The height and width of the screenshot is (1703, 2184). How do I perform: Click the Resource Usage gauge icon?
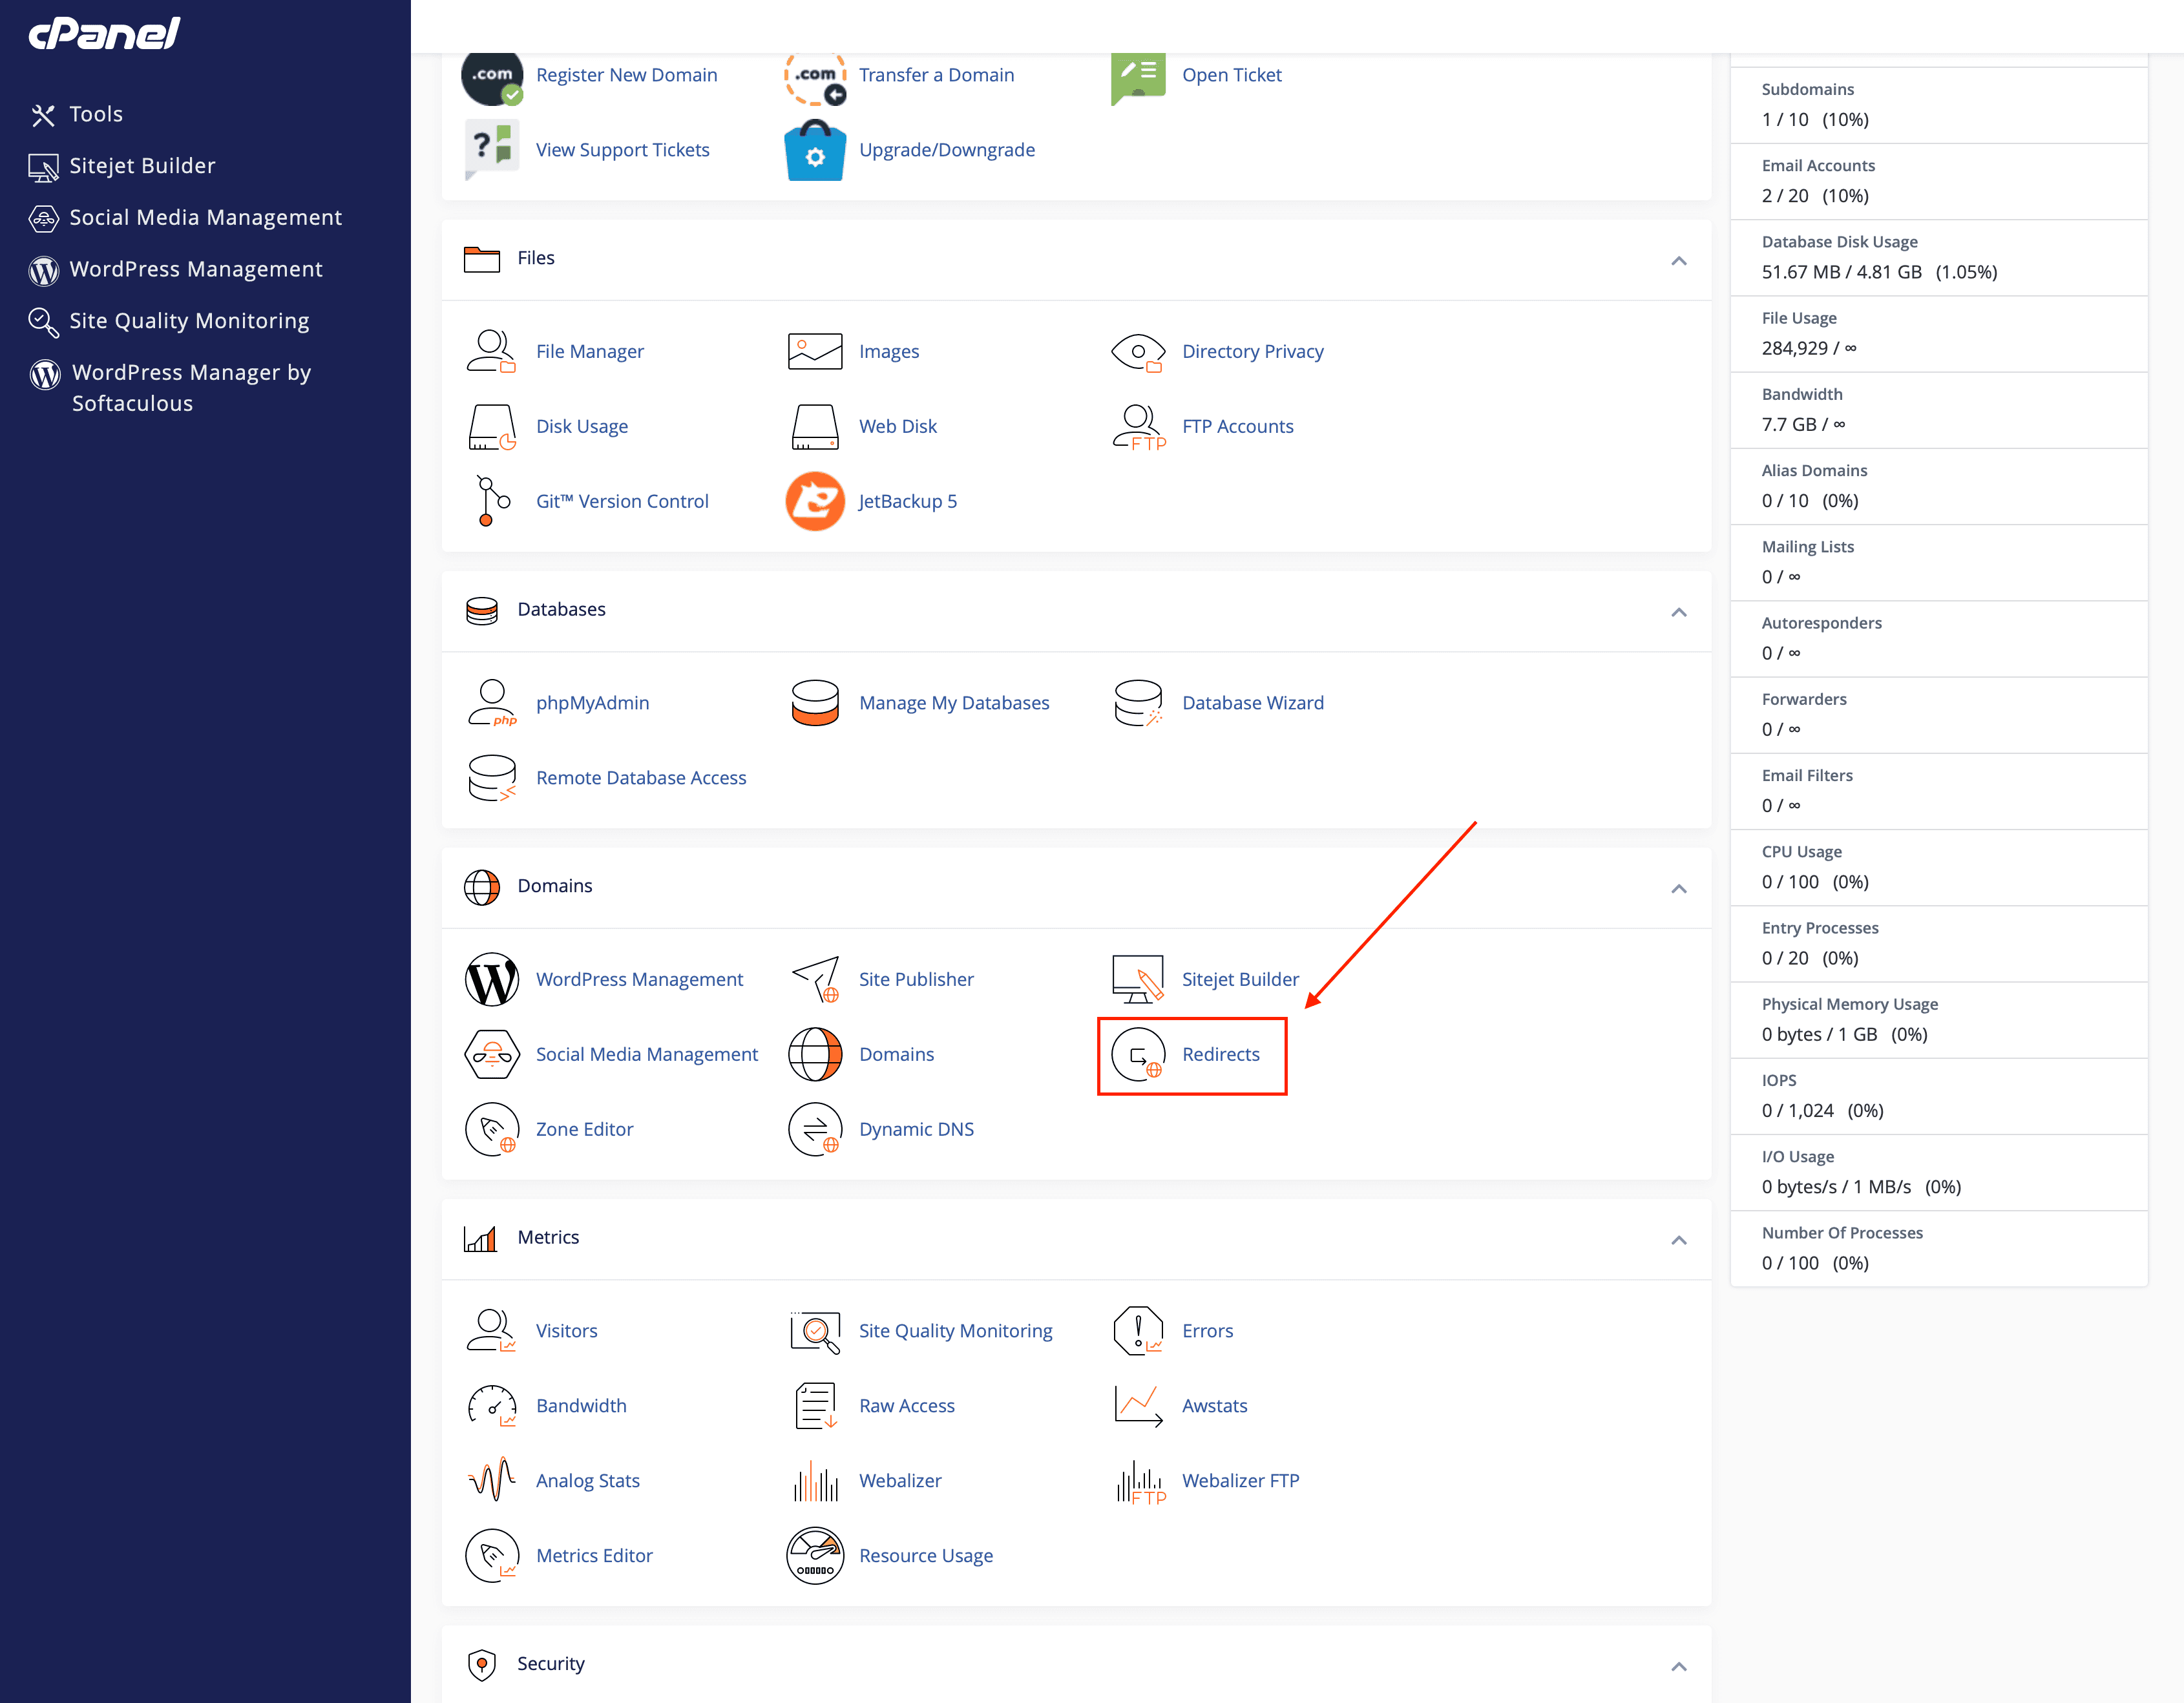point(814,1555)
